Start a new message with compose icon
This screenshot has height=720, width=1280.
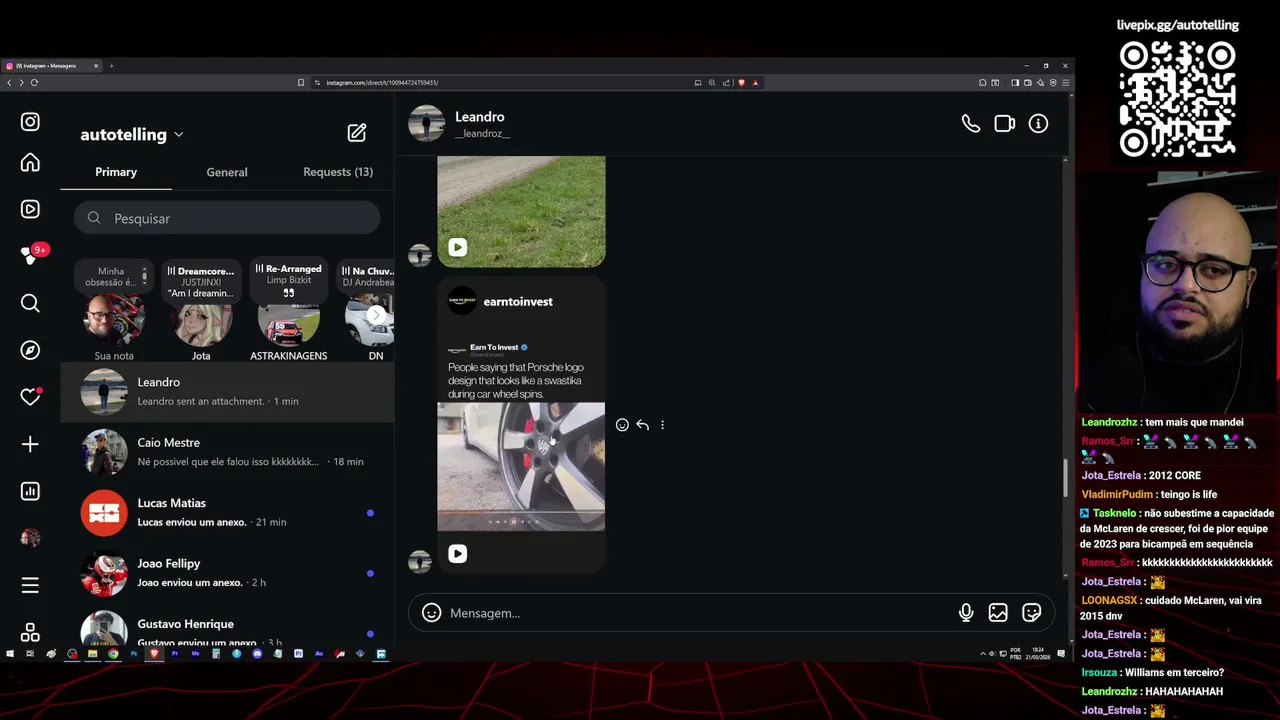point(357,133)
